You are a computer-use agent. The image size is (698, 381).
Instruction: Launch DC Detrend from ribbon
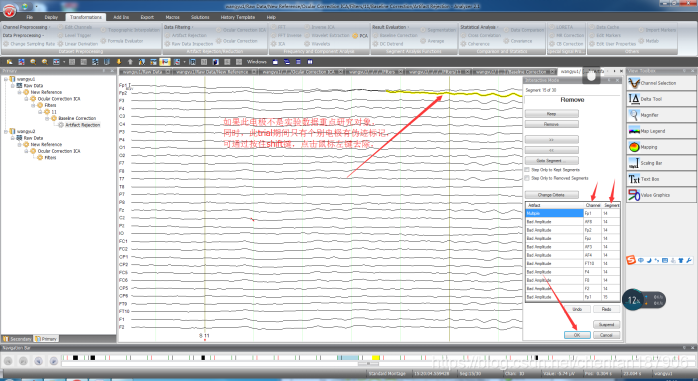388,44
